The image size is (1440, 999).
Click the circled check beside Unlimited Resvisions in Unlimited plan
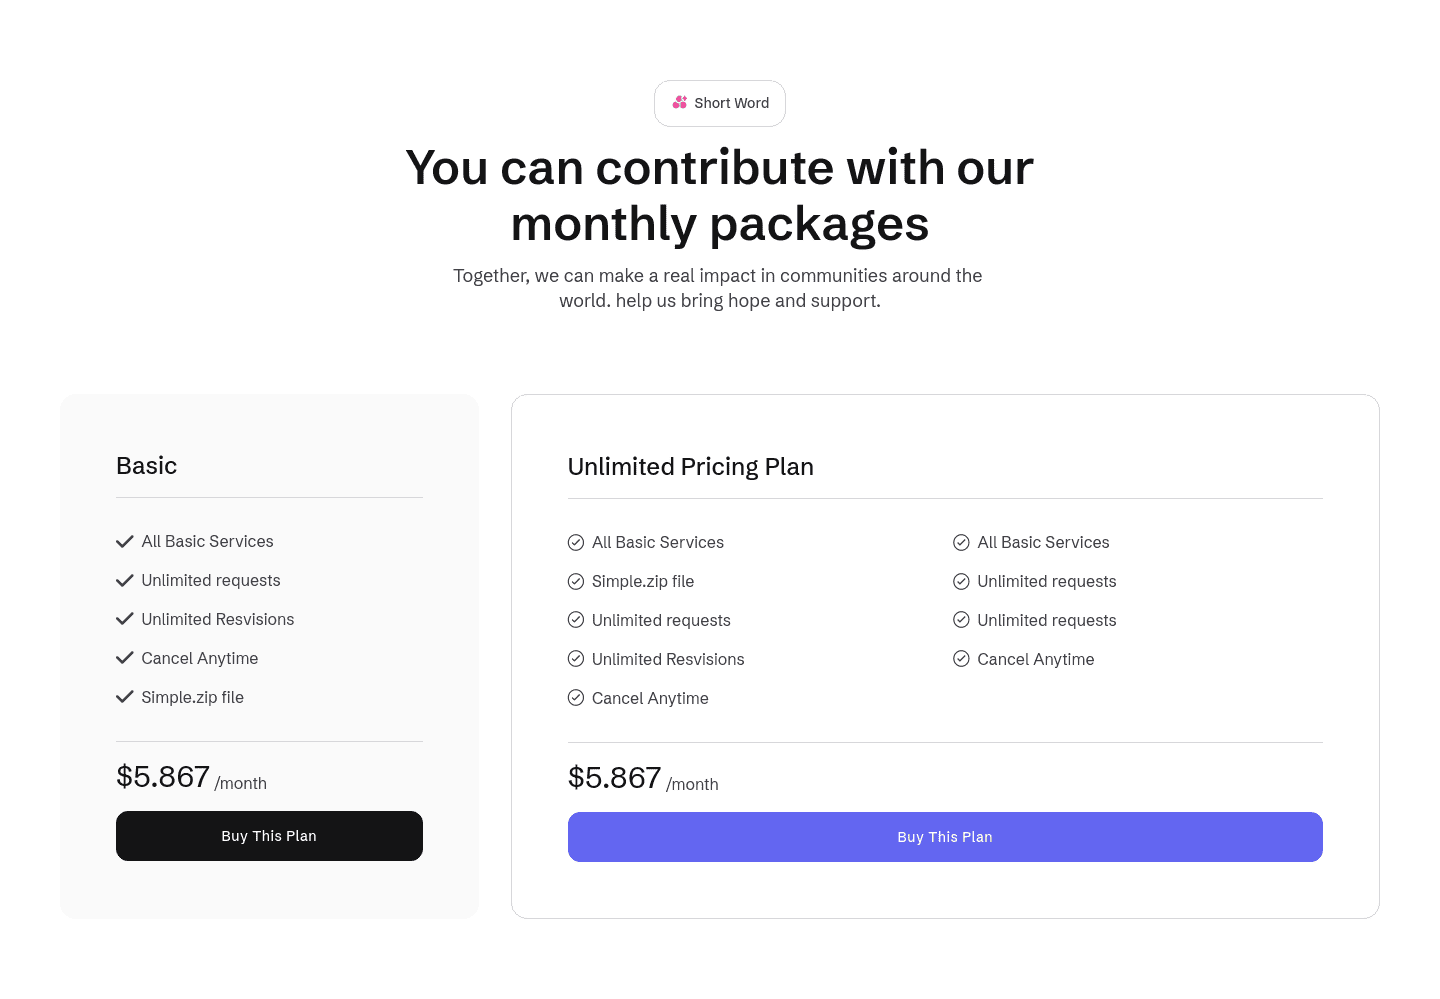tap(576, 658)
